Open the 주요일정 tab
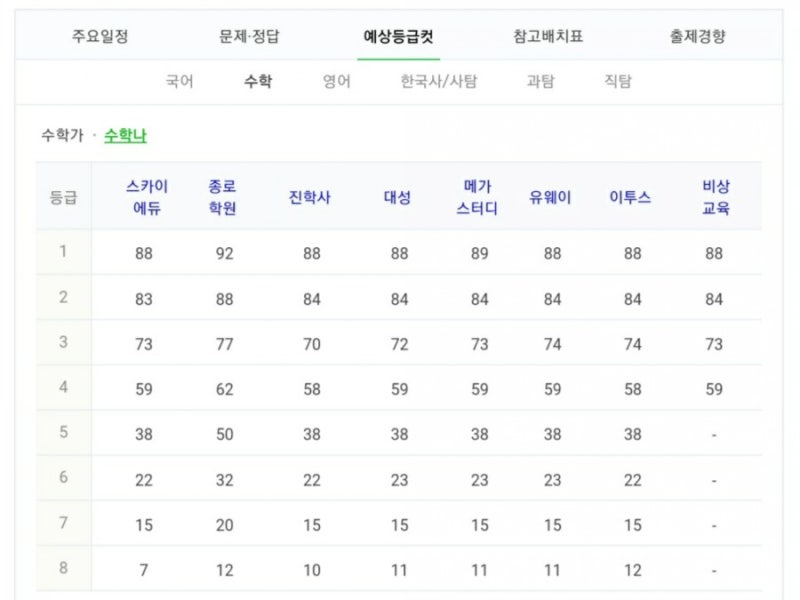The height and width of the screenshot is (600, 800). [x=100, y=37]
